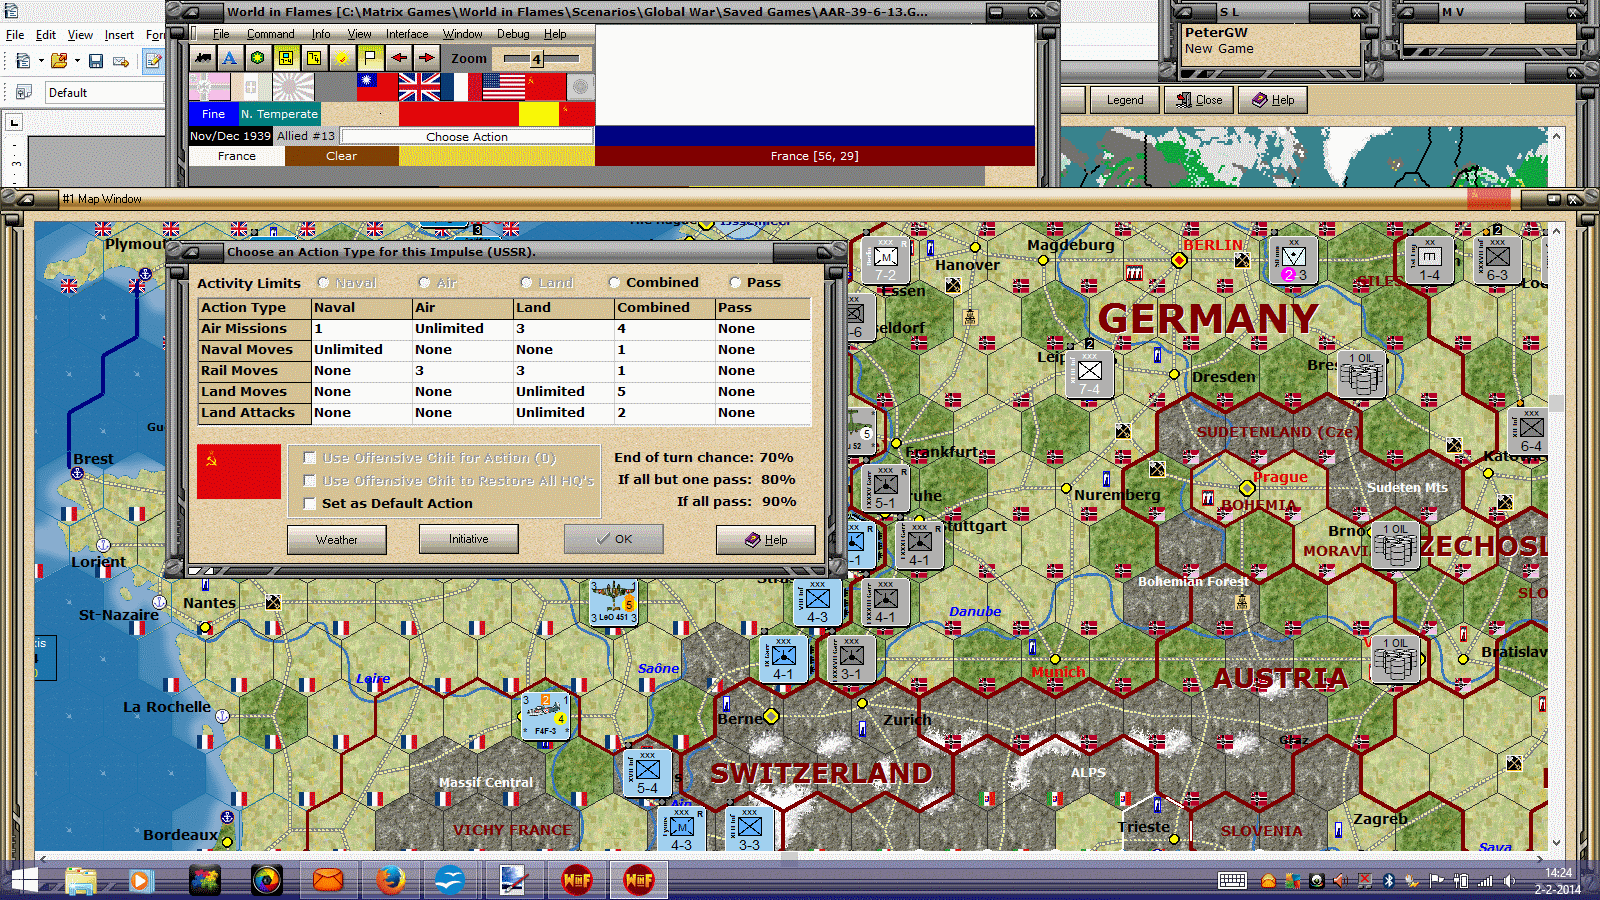This screenshot has width=1600, height=900.
Task: Click the save icon in left application
Action: point(96,61)
